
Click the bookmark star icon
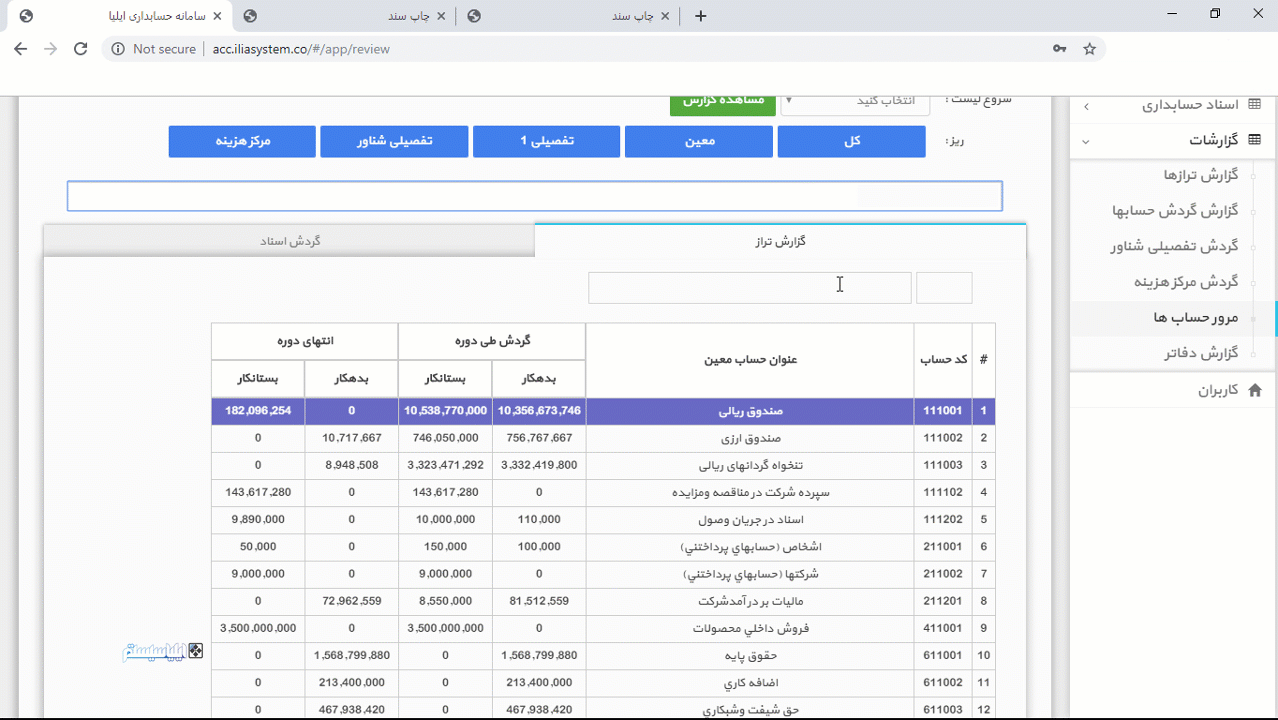pyautogui.click(x=1089, y=48)
